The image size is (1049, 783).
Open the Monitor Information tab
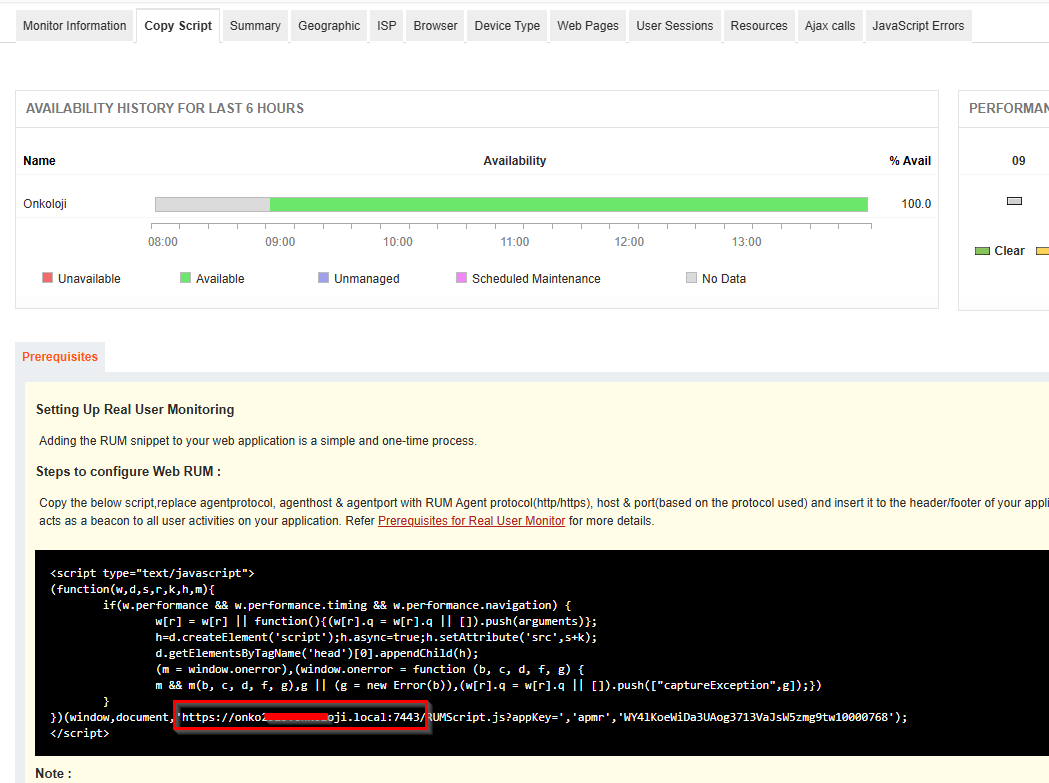click(74, 26)
